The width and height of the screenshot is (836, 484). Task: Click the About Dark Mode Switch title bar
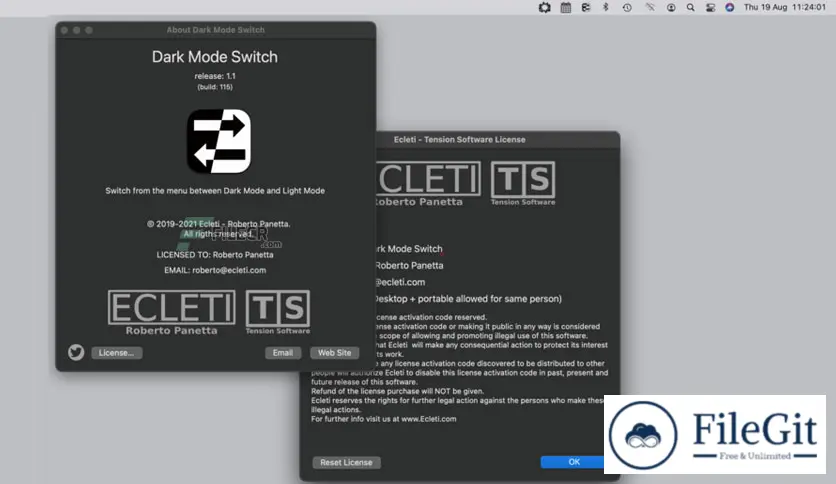(215, 30)
